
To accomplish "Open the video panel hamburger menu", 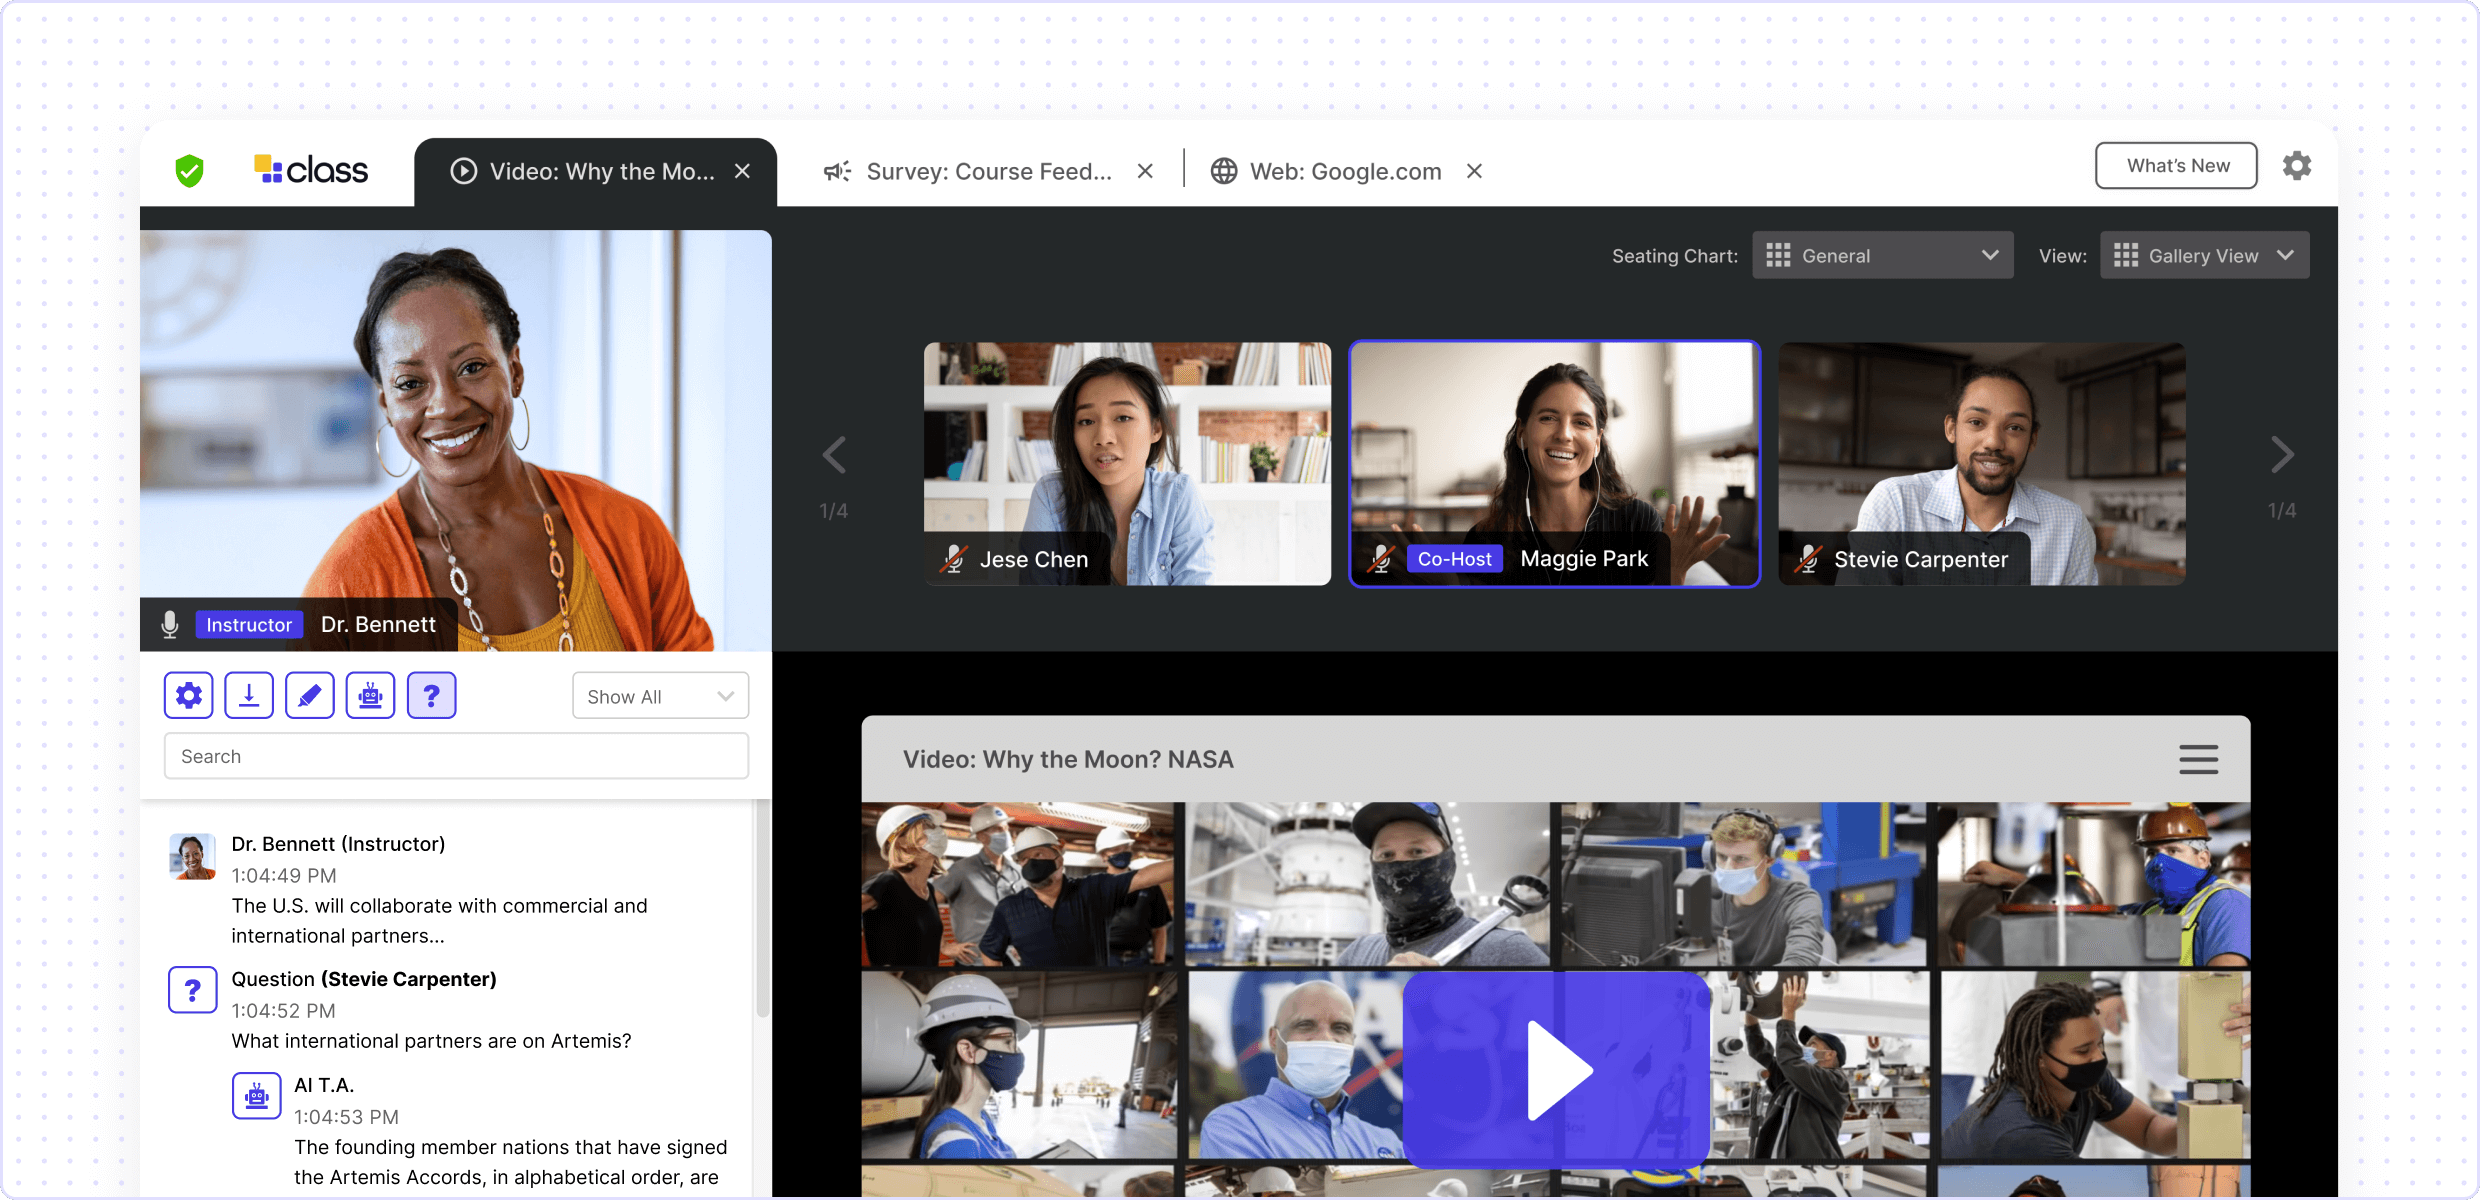I will coord(2198,759).
